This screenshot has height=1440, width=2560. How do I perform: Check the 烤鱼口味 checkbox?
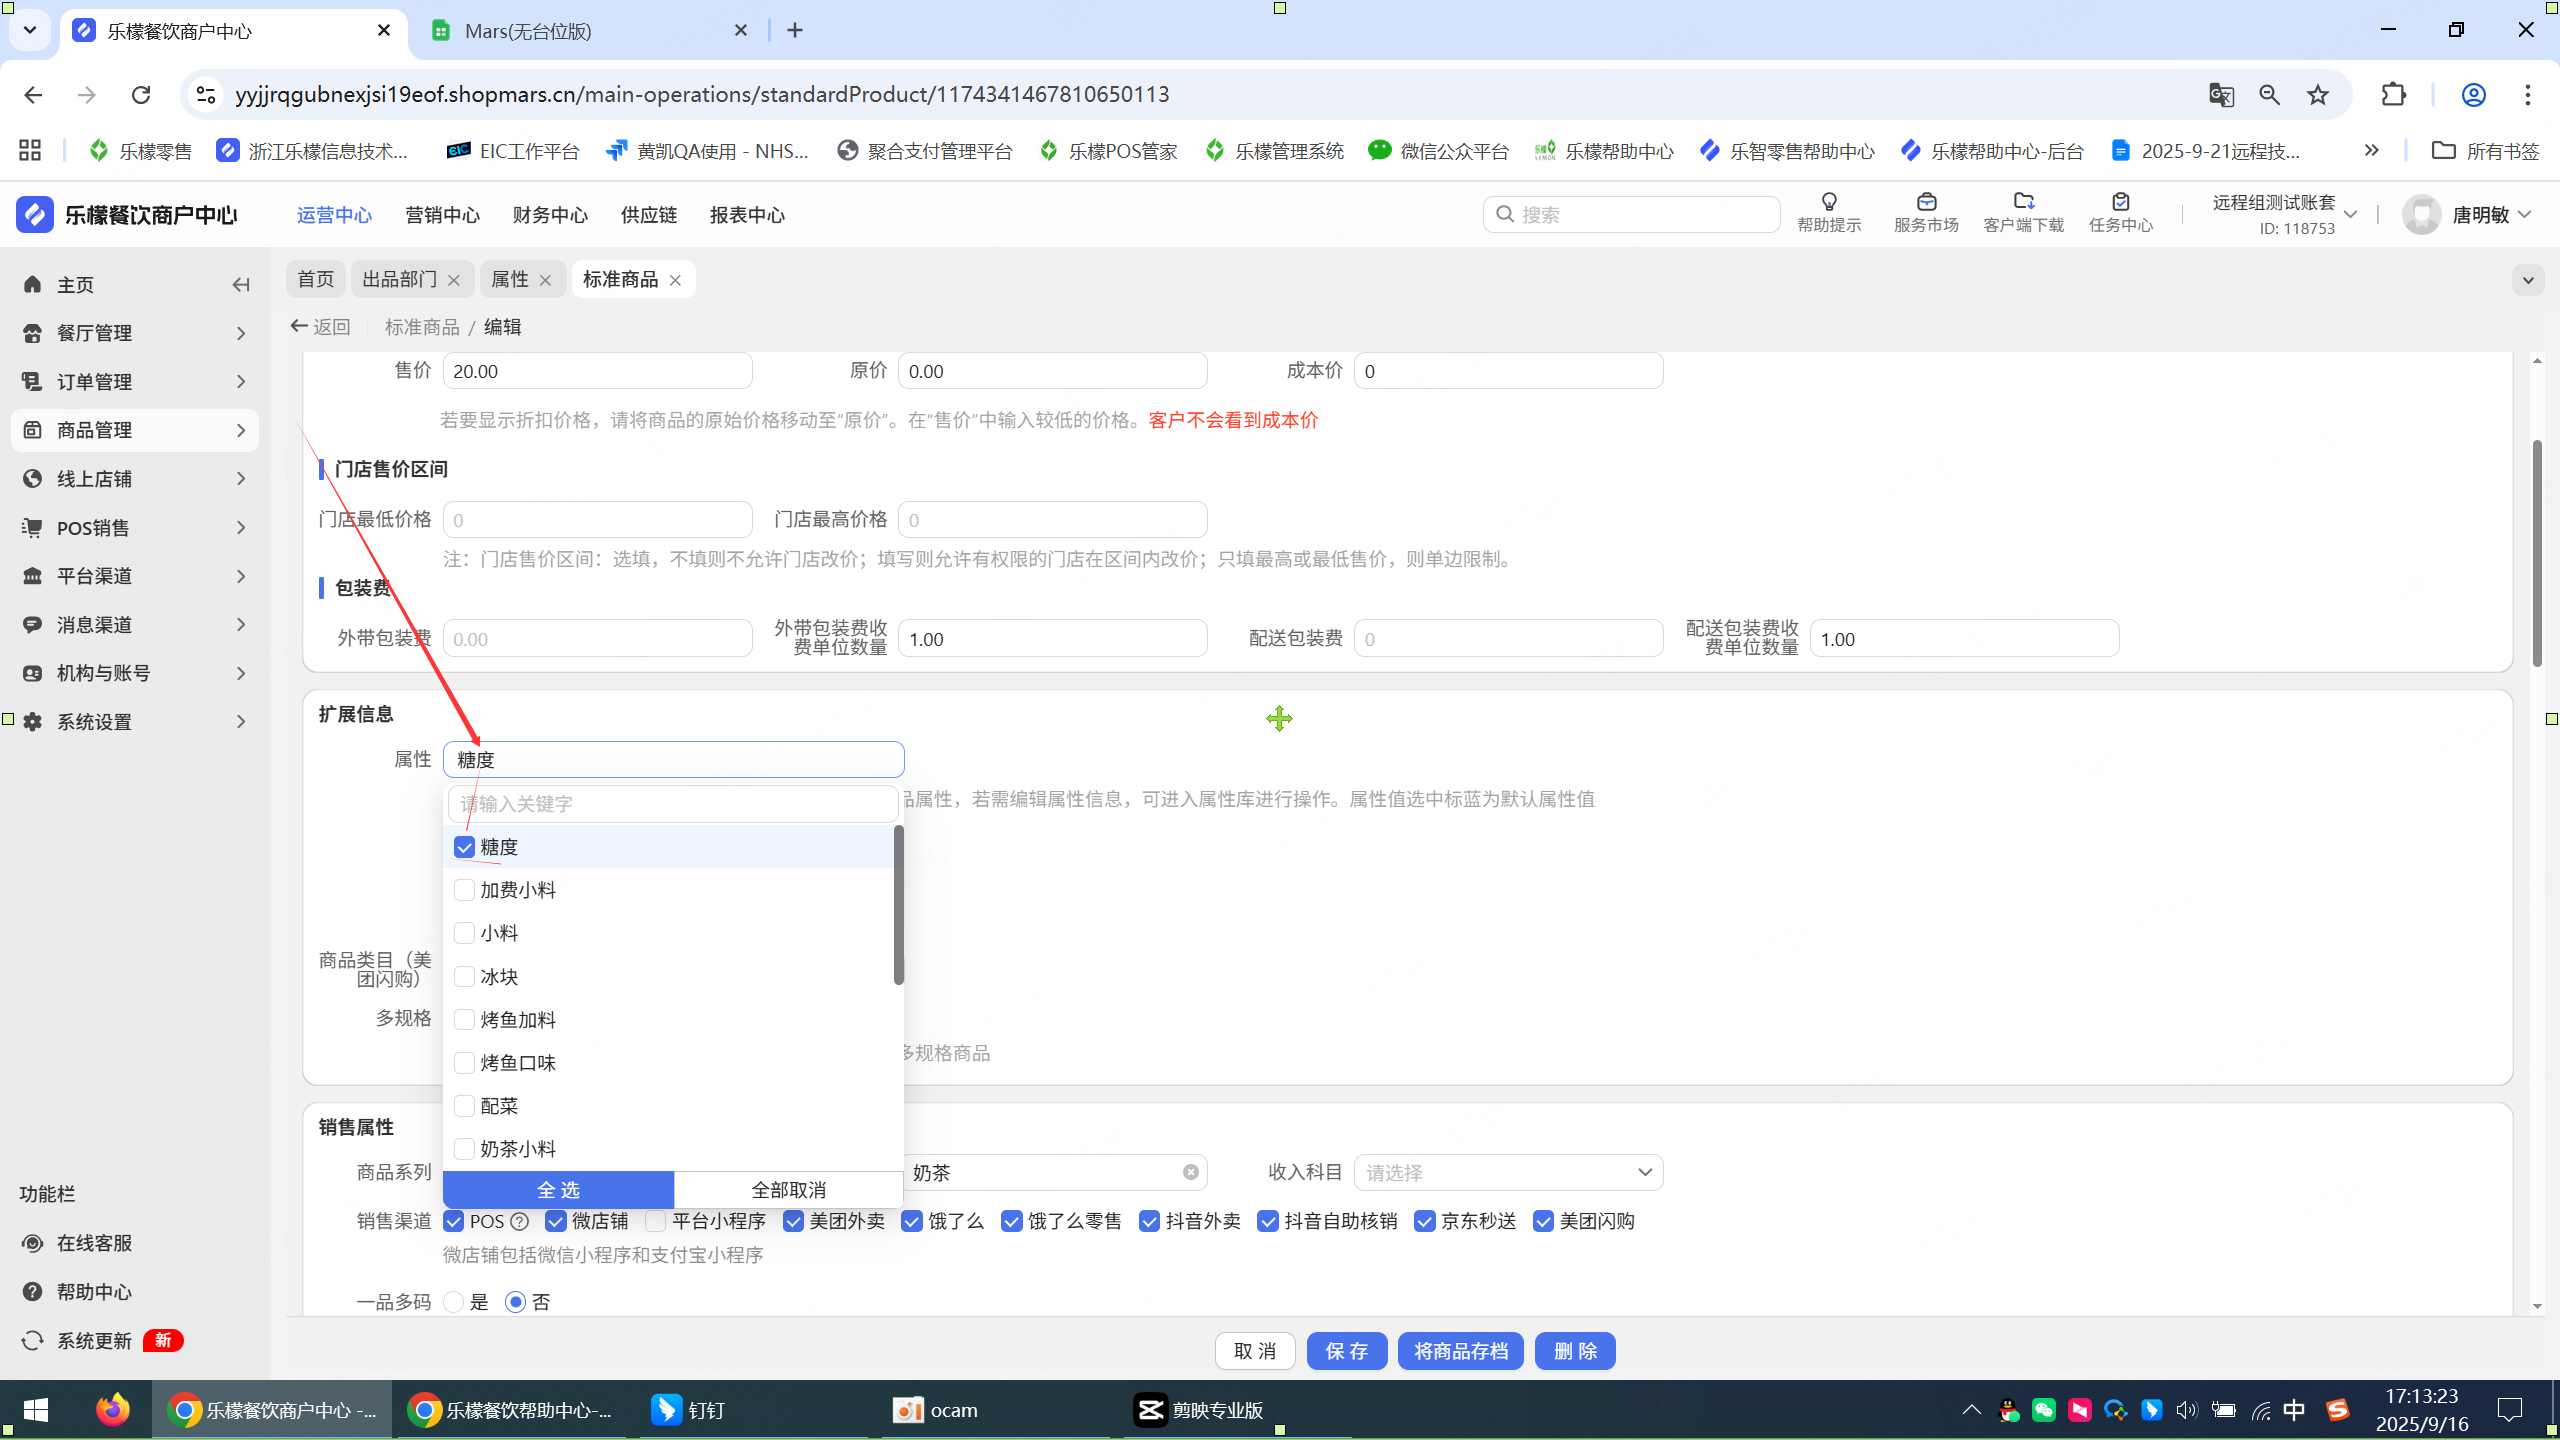point(464,1062)
